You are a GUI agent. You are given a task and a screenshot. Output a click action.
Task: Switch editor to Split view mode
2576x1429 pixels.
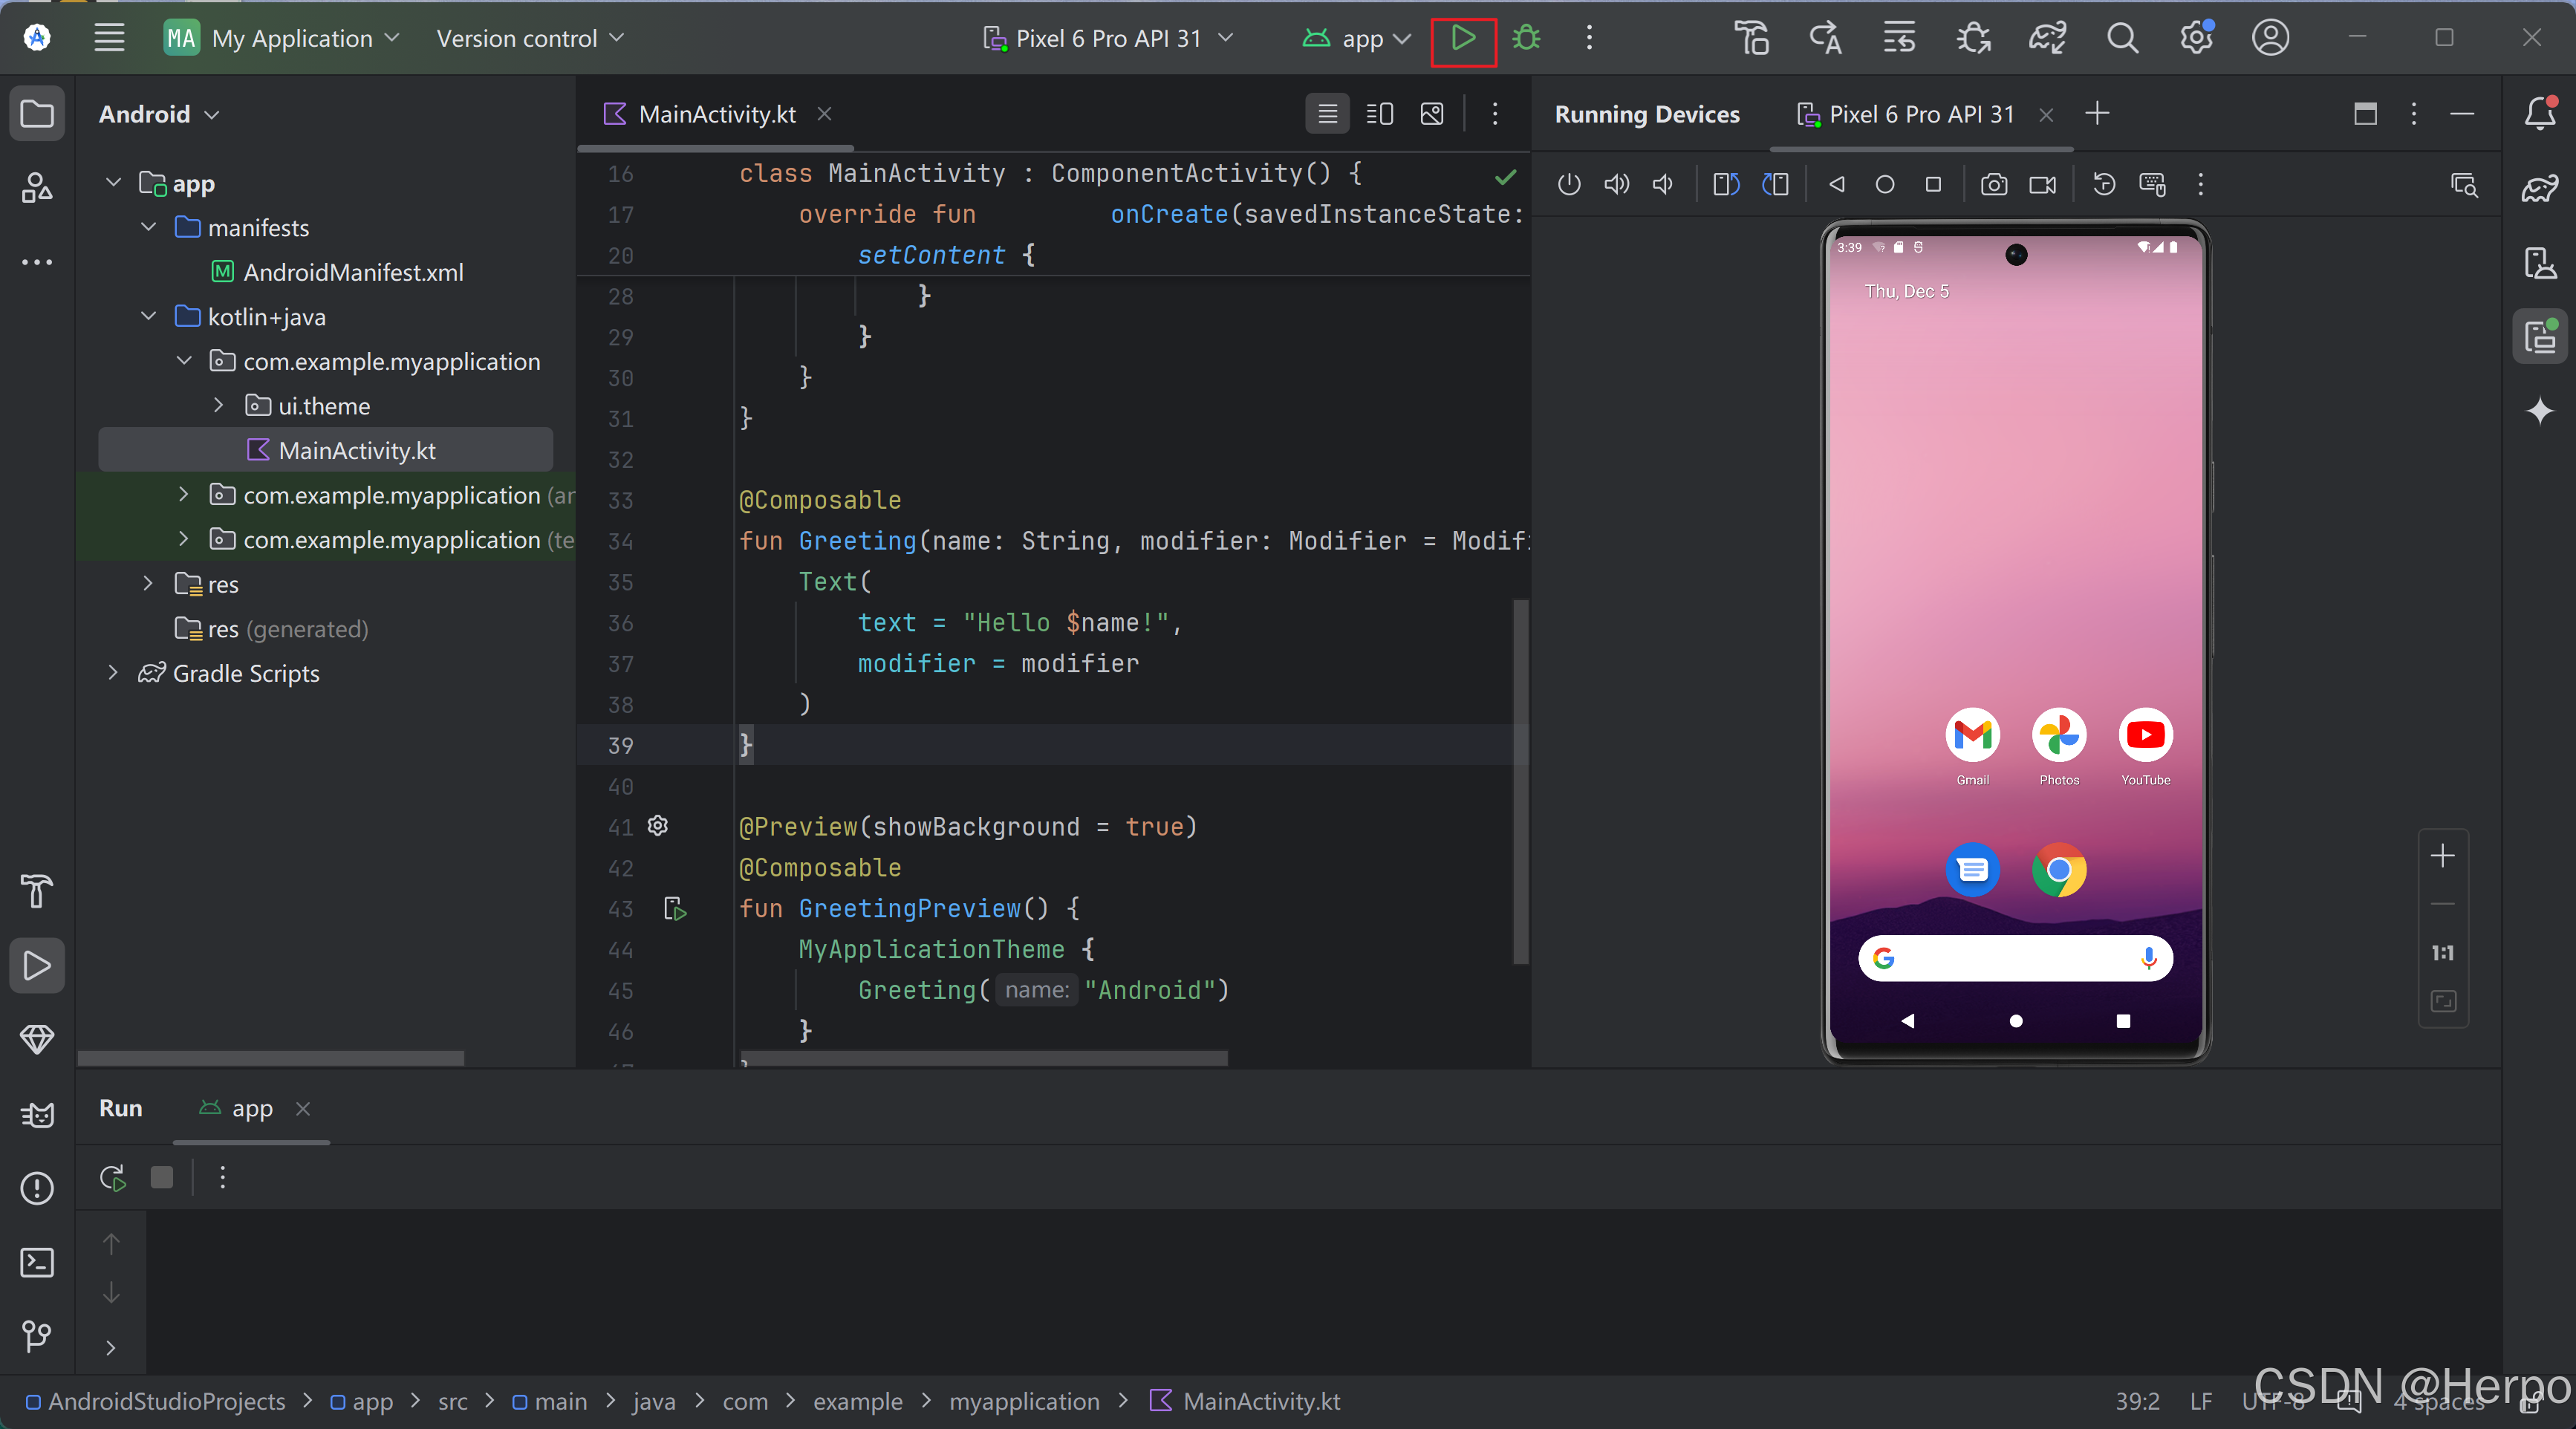click(1379, 114)
